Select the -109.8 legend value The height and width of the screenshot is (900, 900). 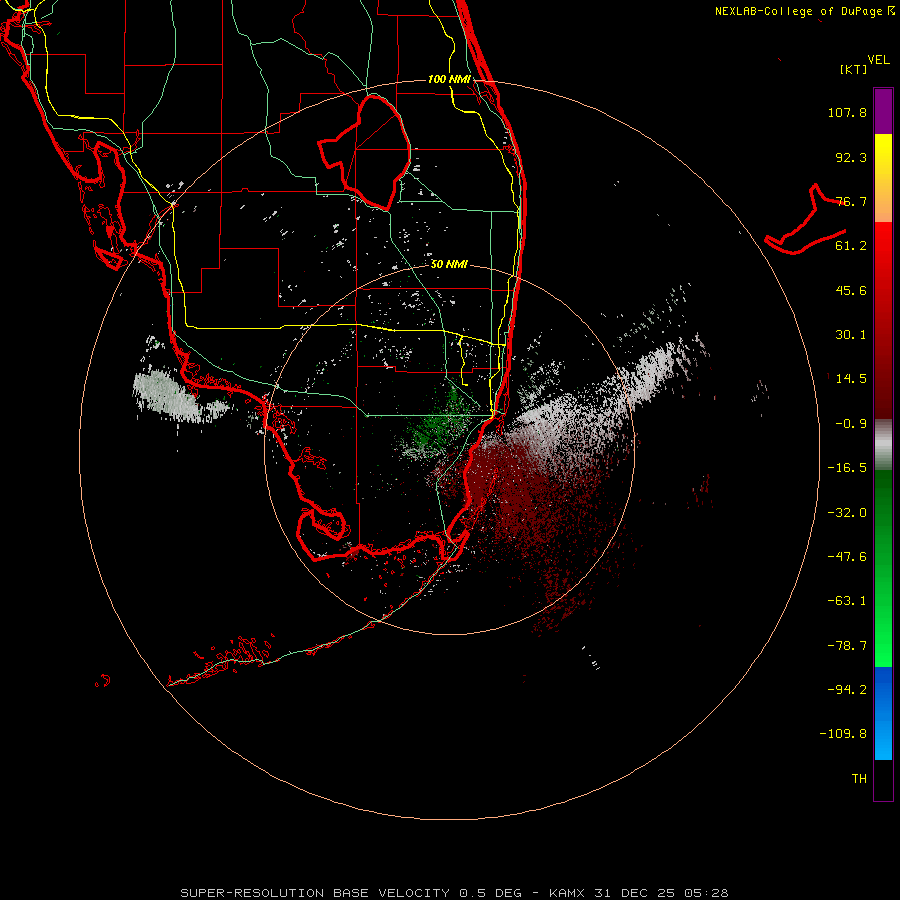coord(843,734)
